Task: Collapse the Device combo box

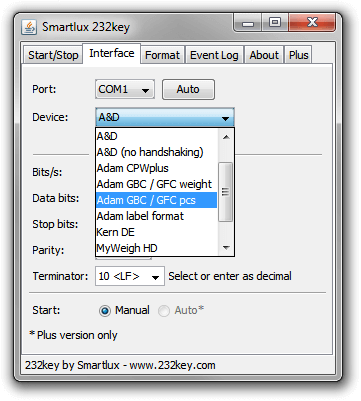Action: [165, 117]
